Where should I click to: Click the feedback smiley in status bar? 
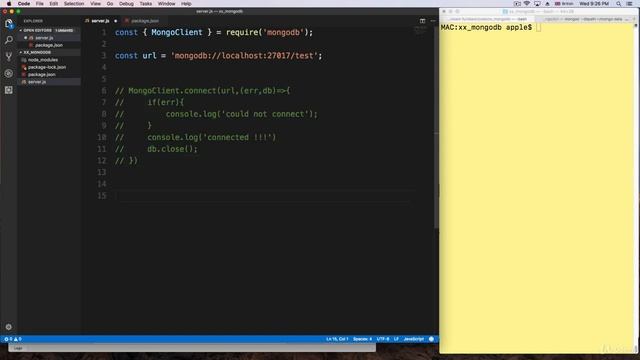point(431,339)
